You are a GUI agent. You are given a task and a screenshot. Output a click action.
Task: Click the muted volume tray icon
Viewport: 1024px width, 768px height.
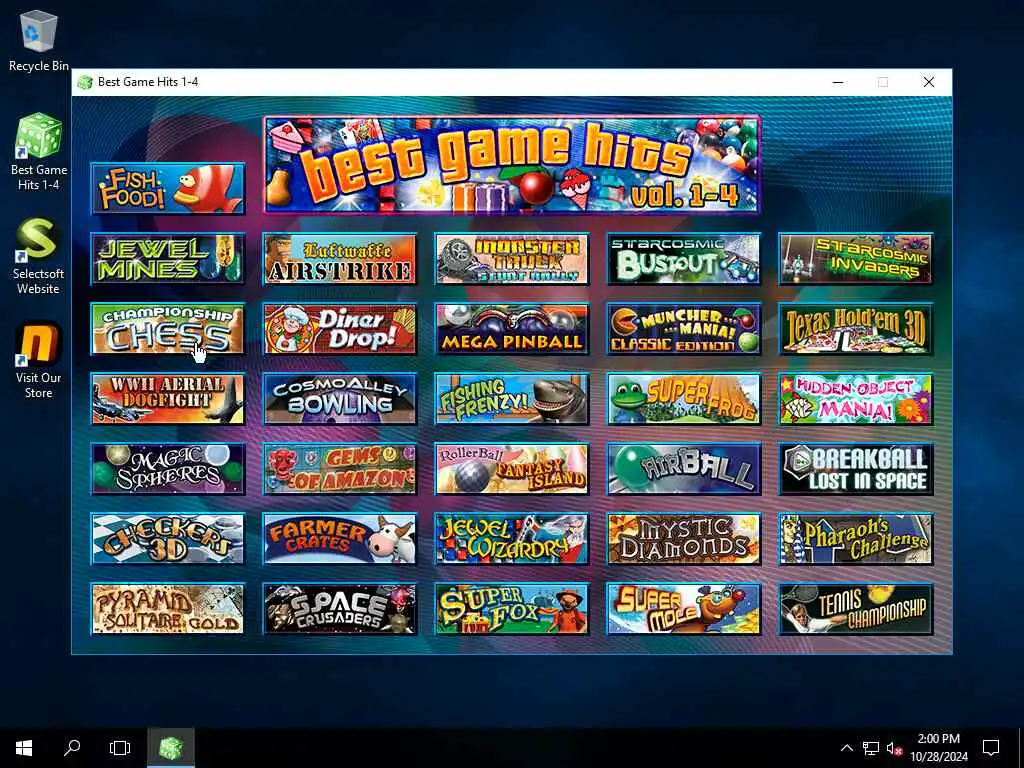[894, 748]
